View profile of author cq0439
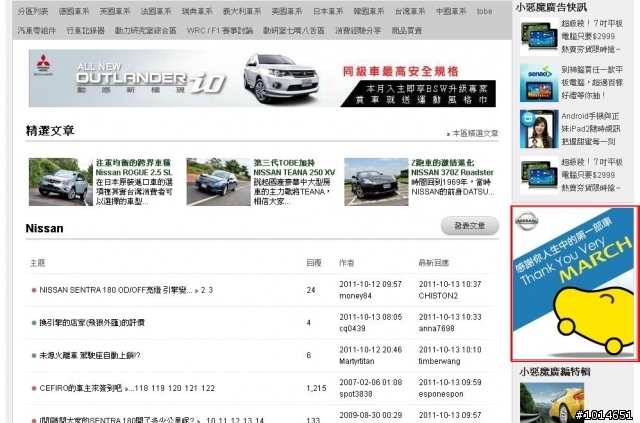Image resolution: width=640 pixels, height=423 pixels. (352, 328)
